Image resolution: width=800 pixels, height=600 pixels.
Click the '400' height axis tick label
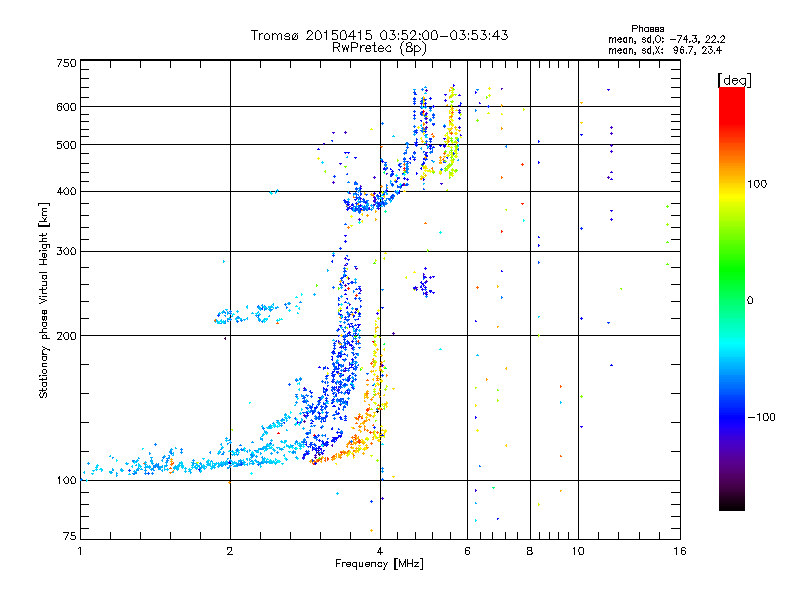(66, 192)
